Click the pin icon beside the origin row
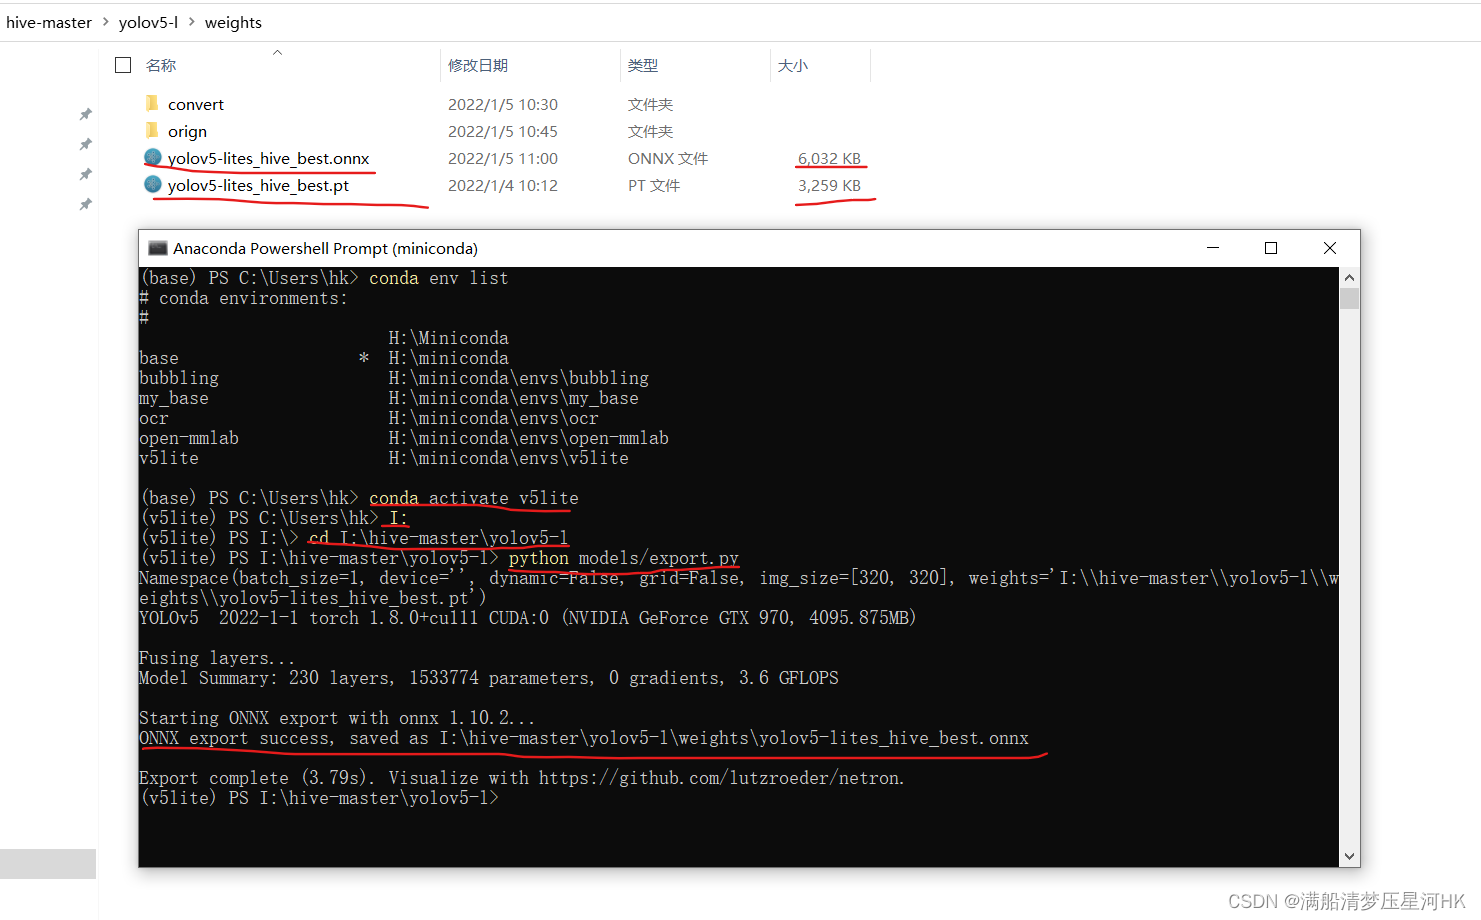This screenshot has width=1481, height=920. tap(86, 144)
